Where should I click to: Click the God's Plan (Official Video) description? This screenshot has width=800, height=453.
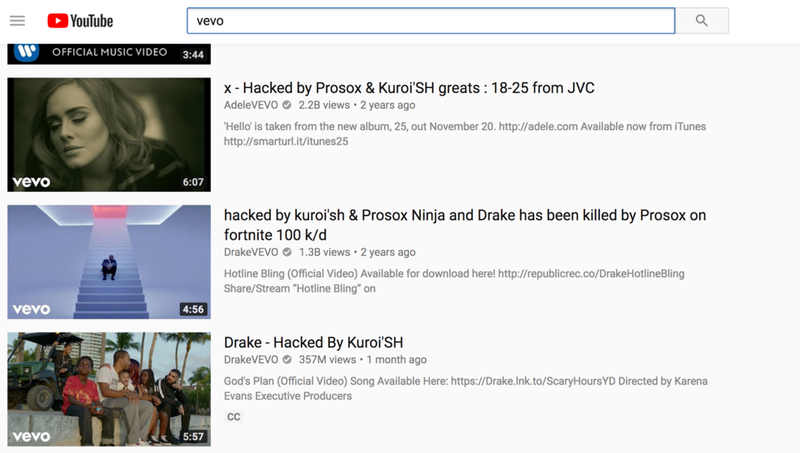pos(466,388)
